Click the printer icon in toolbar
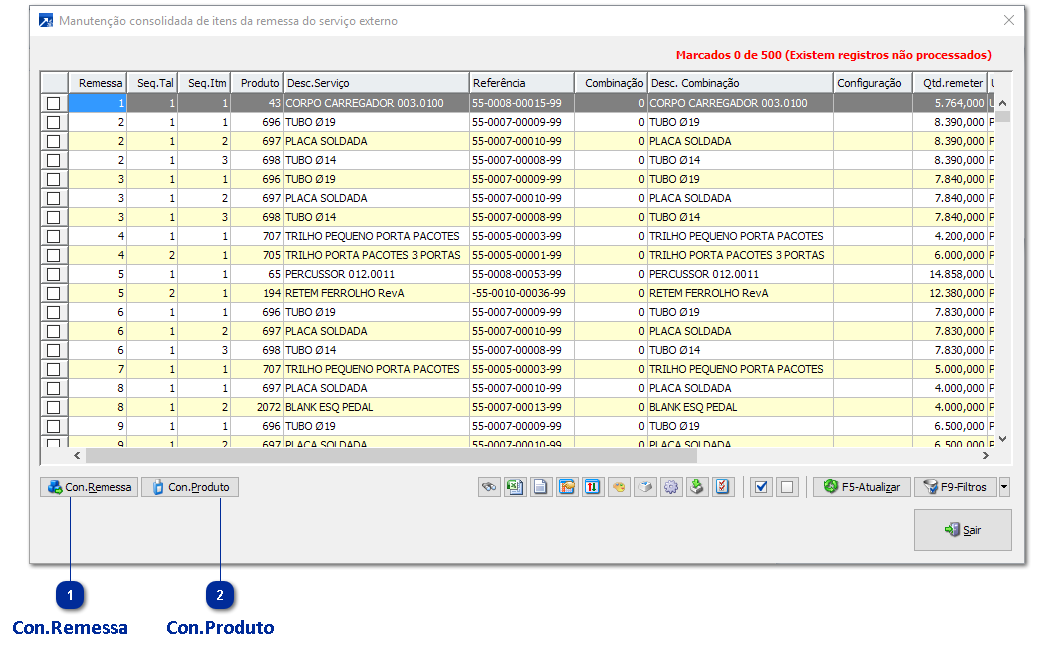The width and height of the screenshot is (1048, 656). coord(645,487)
